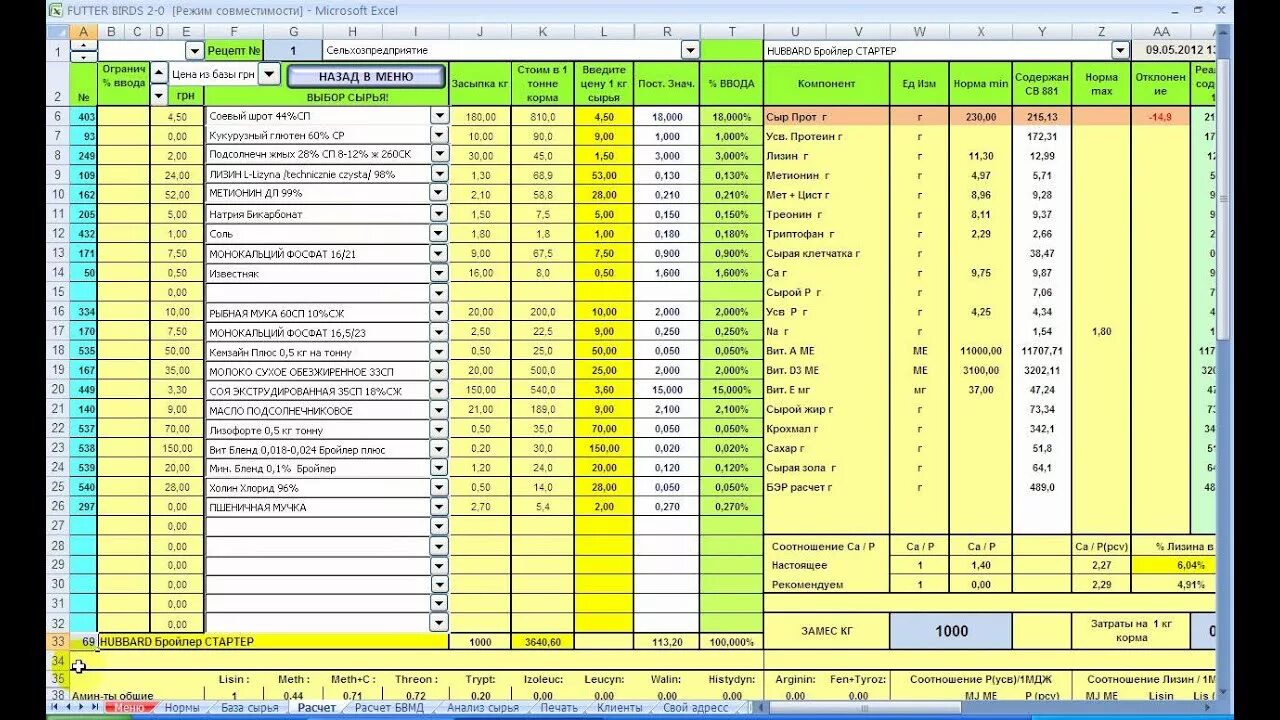Expand dropdown for ПШЕНИЧНАЯ МУЧКА

pyautogui.click(x=438, y=507)
